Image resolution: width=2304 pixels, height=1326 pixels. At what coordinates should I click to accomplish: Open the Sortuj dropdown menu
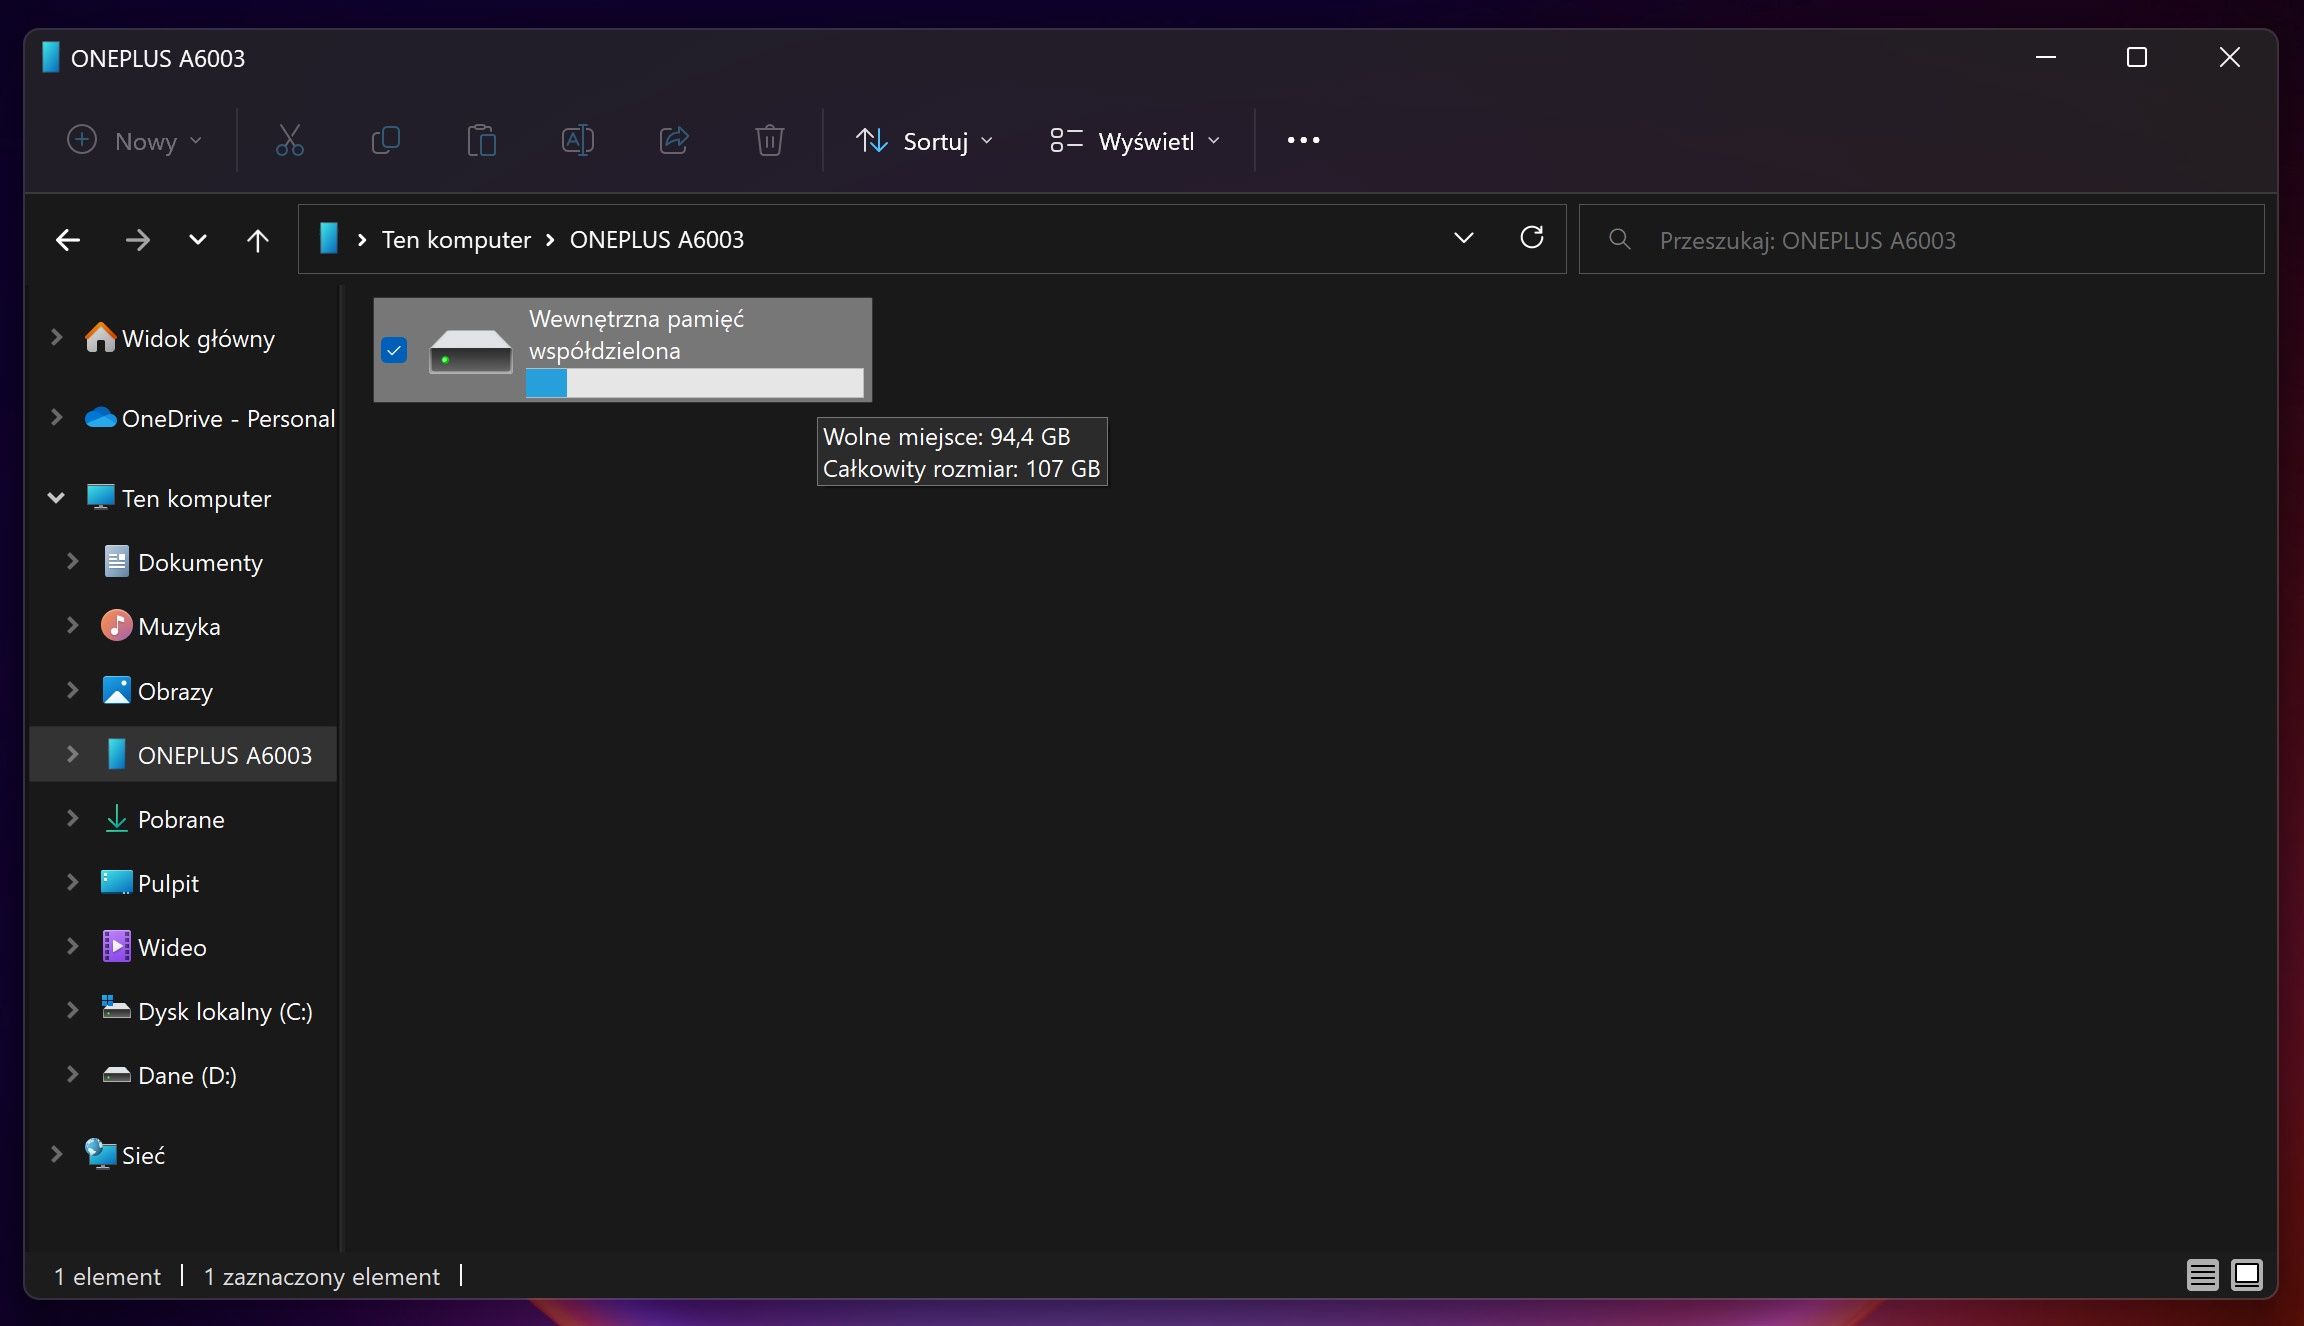pyautogui.click(x=924, y=141)
